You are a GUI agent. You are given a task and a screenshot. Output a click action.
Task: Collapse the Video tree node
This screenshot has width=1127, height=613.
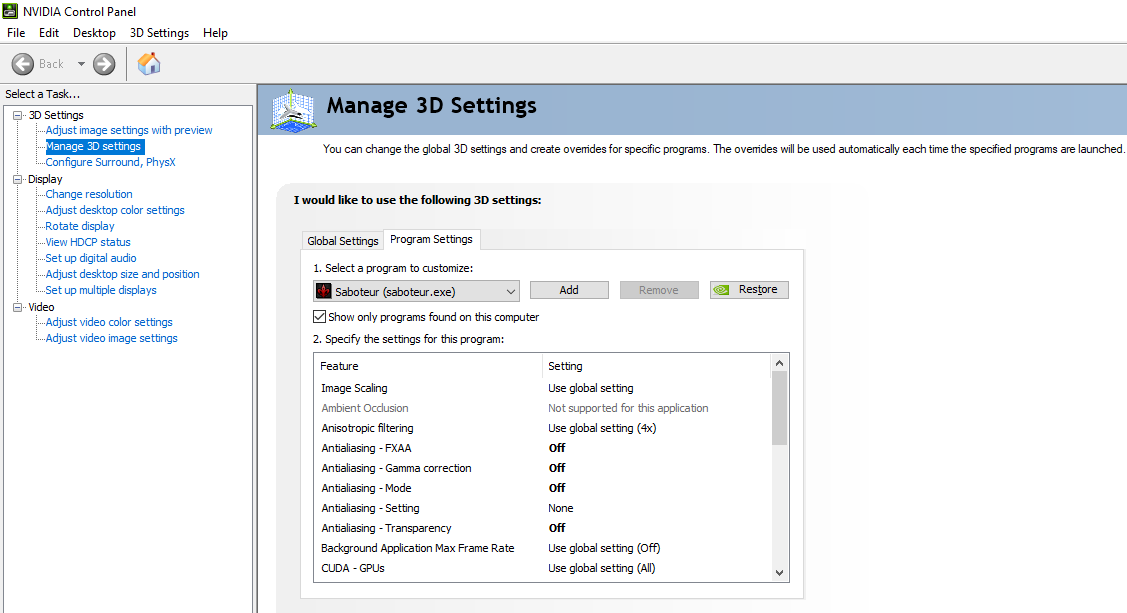point(17,307)
